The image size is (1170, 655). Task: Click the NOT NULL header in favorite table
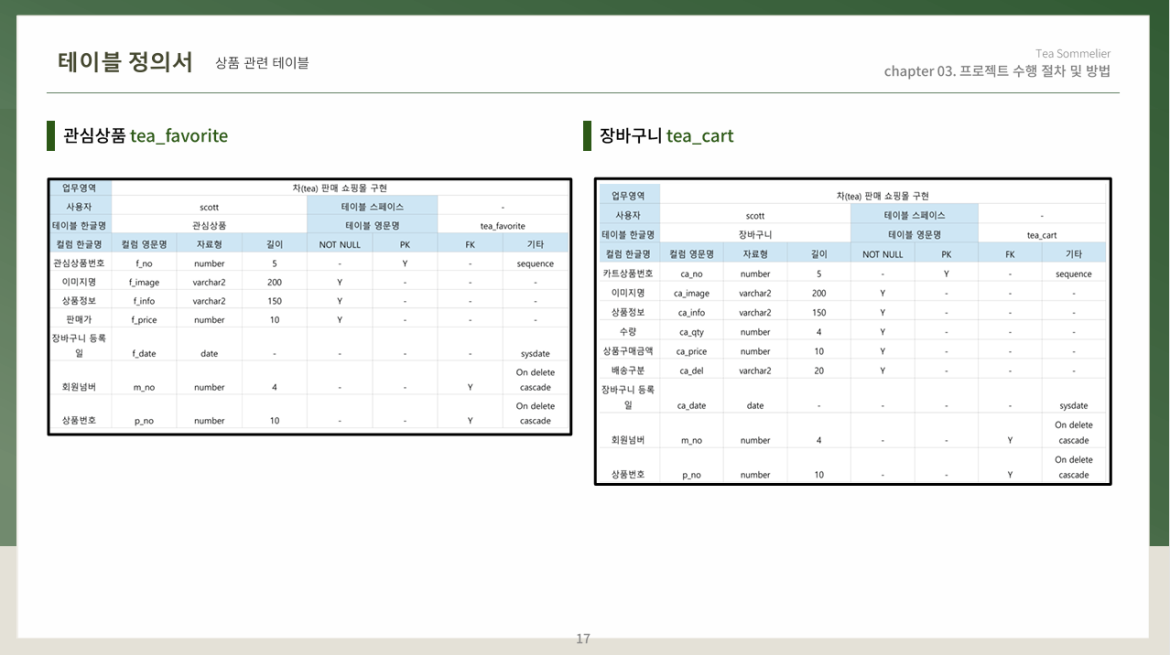[340, 245]
